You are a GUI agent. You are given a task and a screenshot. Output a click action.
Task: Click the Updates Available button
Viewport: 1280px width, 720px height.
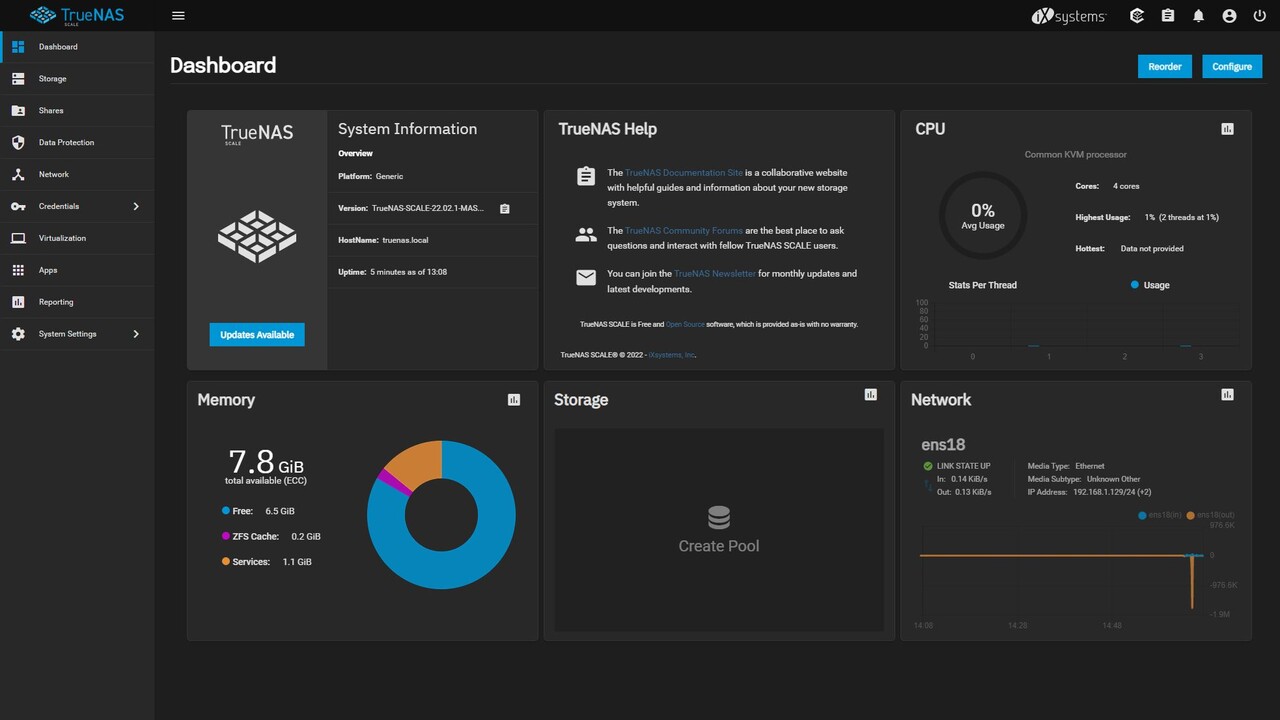(x=257, y=335)
